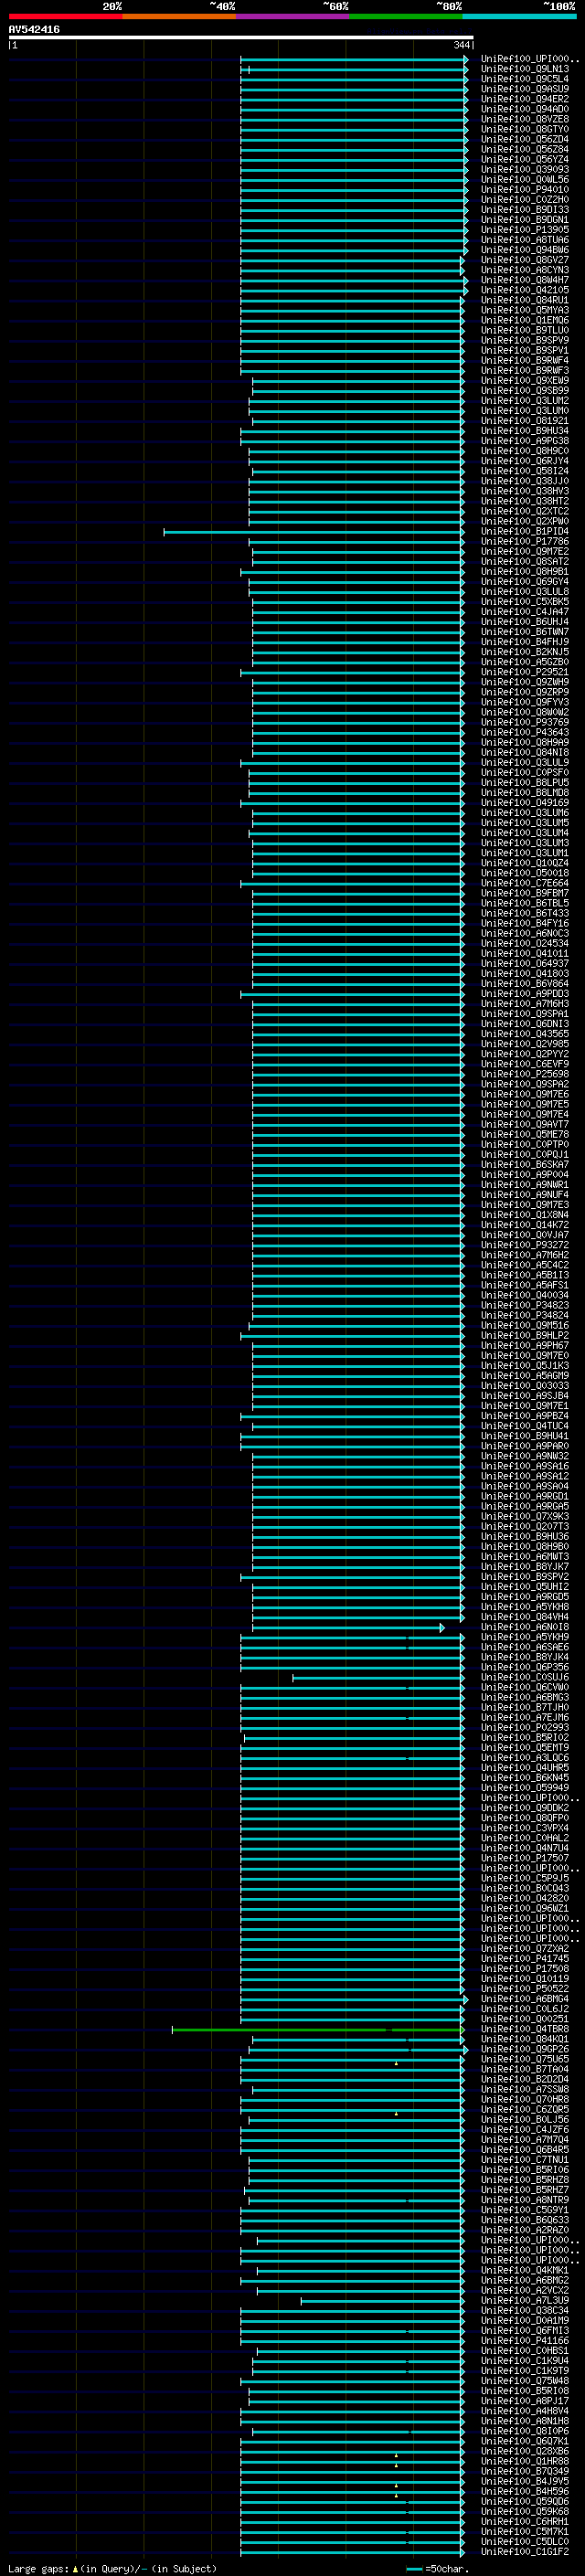Select the UniRef100_A4H8V4 label
585x2576 pixels.
click(524, 2411)
